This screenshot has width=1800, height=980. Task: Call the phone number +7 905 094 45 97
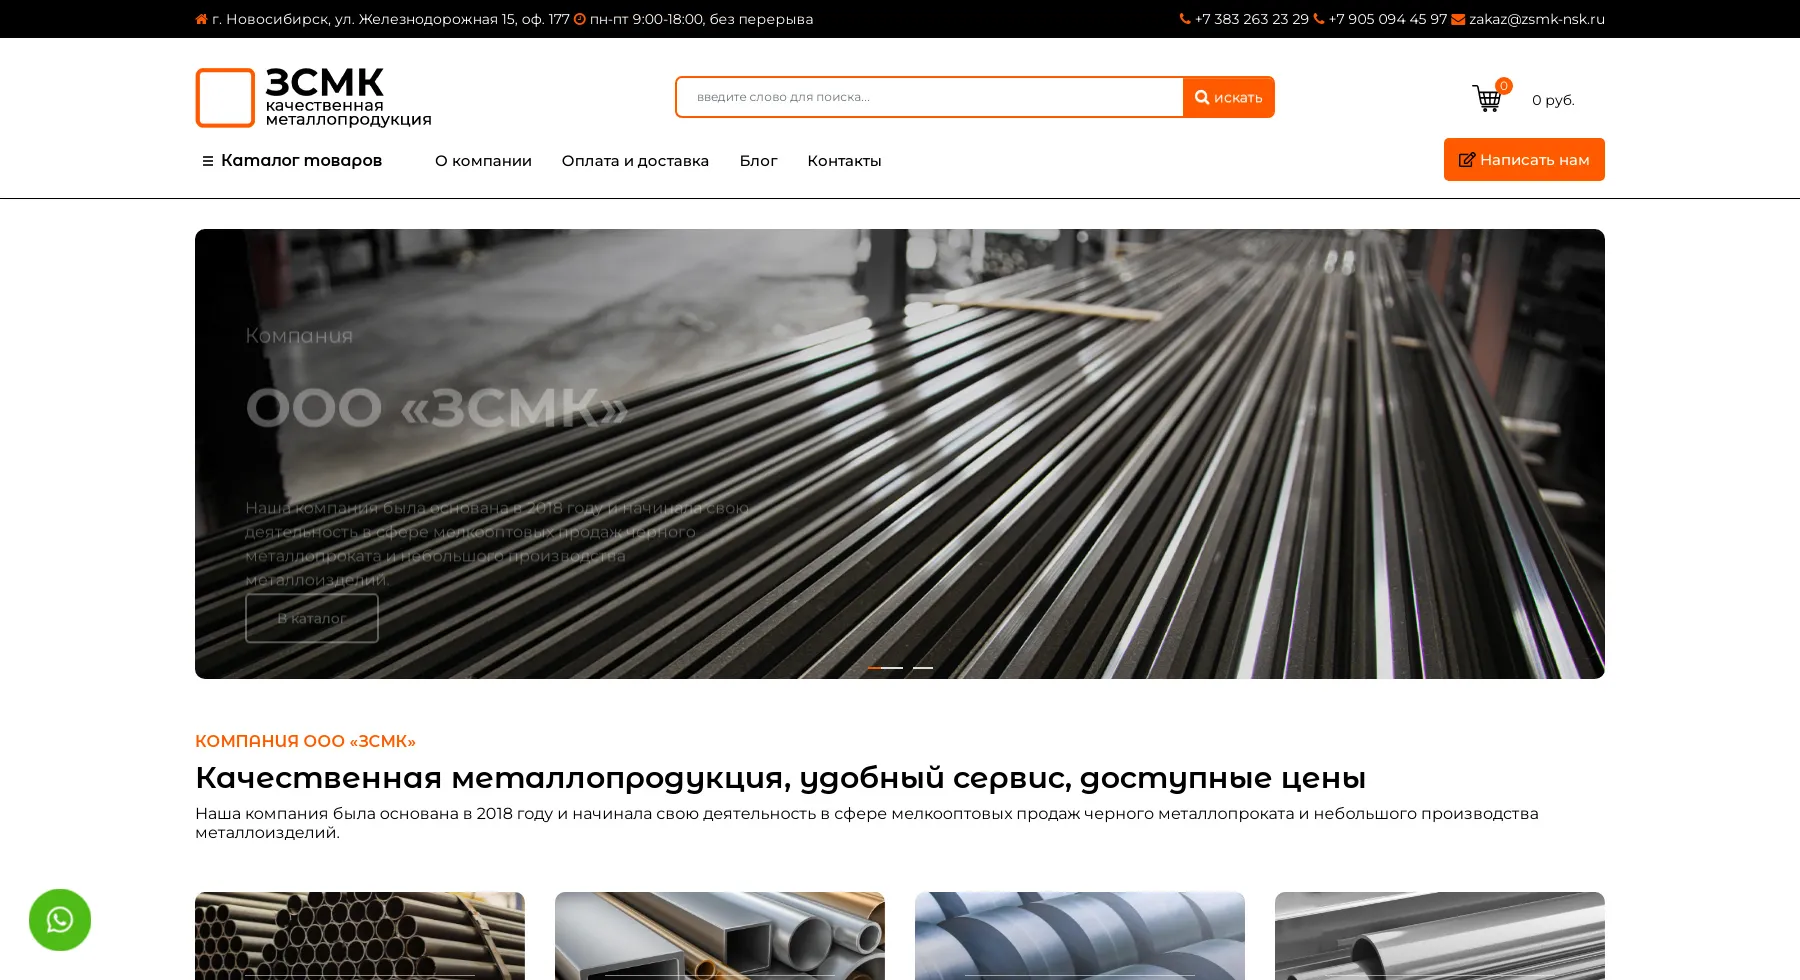tap(1387, 19)
